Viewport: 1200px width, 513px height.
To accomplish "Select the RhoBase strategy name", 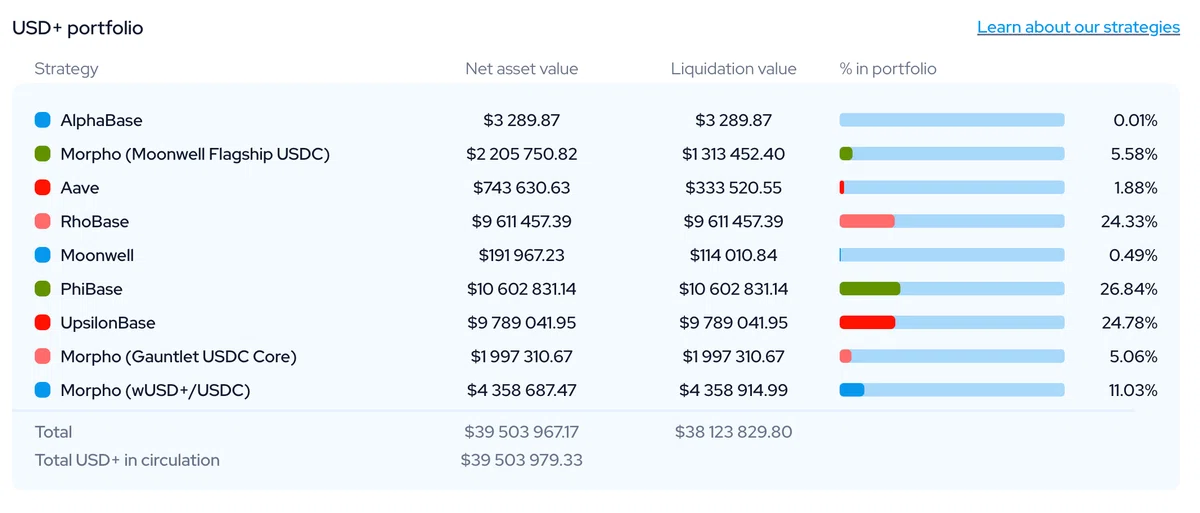I will coord(95,222).
